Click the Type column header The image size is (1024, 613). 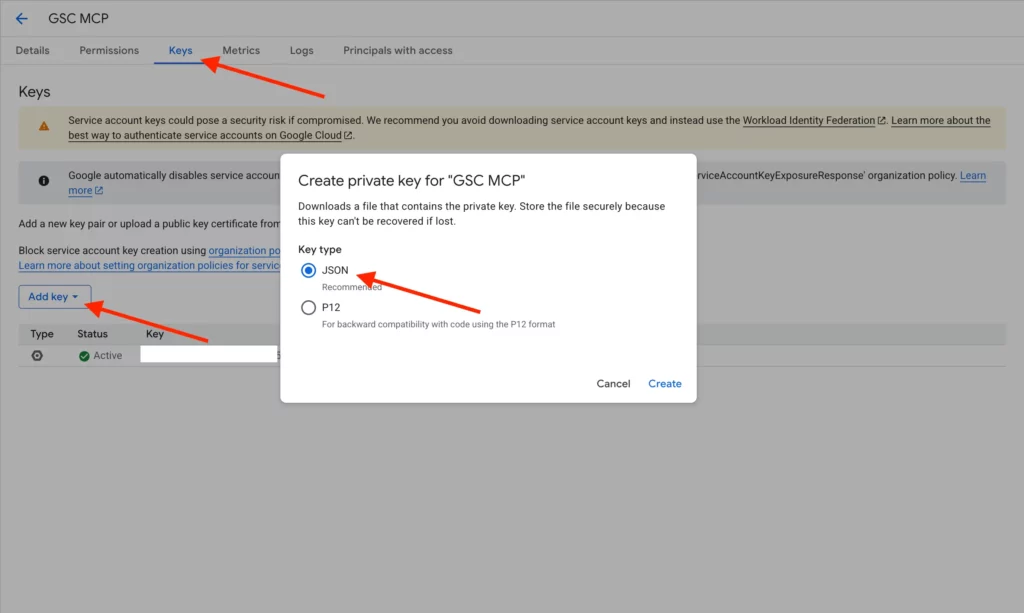click(x=42, y=334)
